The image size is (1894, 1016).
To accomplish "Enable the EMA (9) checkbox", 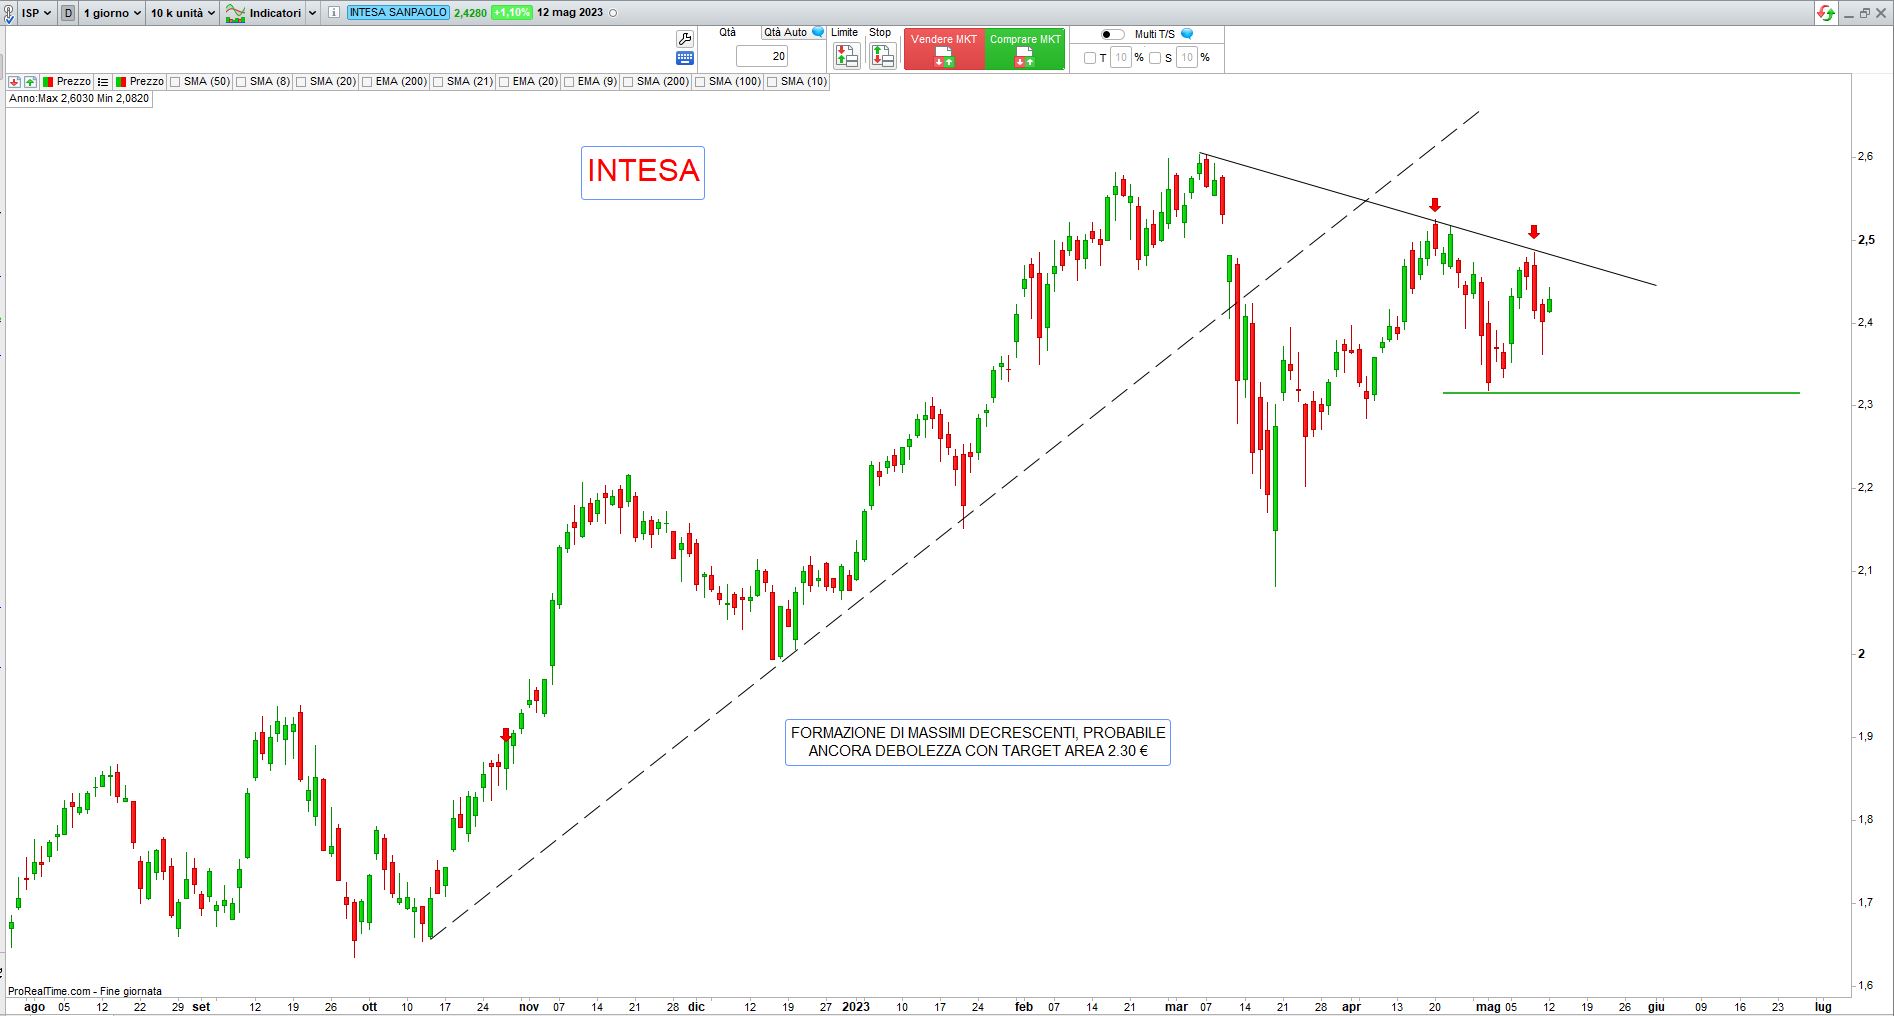I will point(569,82).
